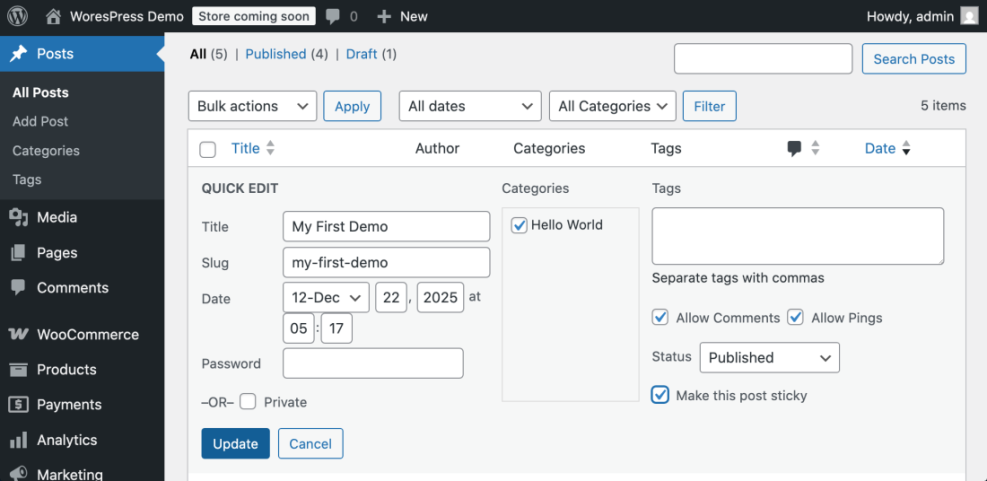Click the home icon beside WoresPress Demo
The image size is (987, 481).
pos(54,16)
